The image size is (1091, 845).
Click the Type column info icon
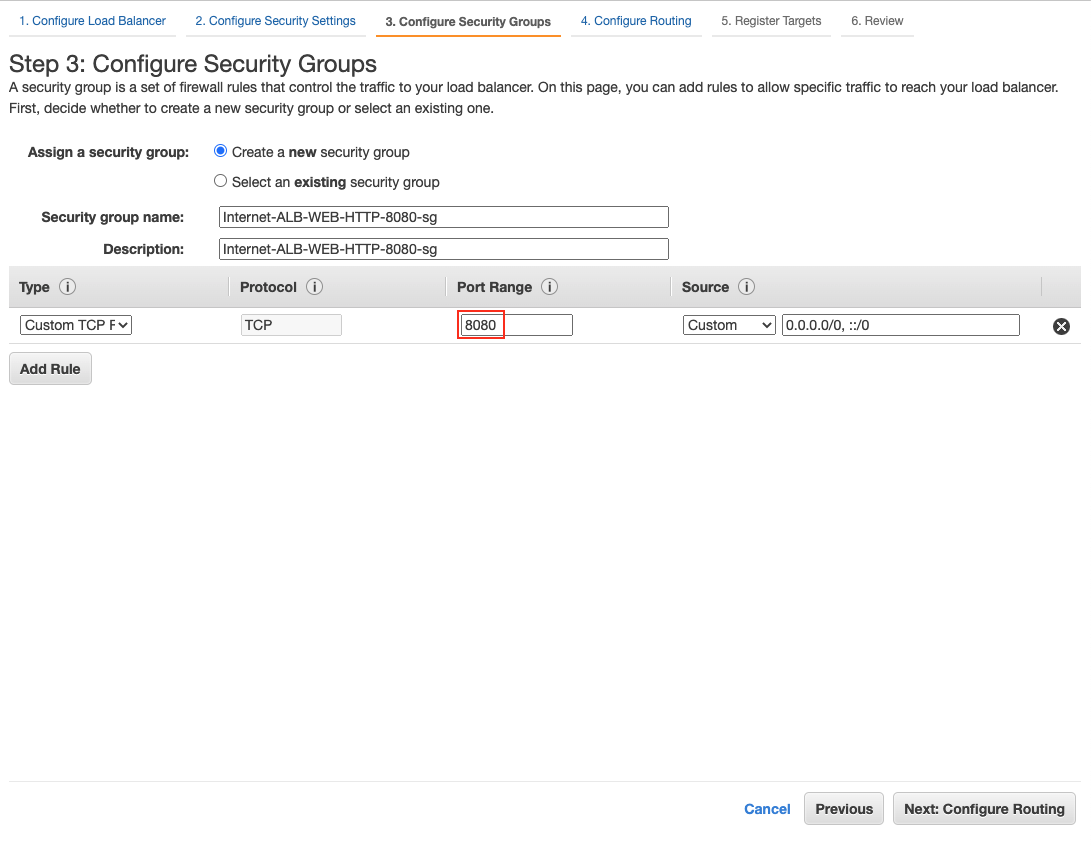click(67, 287)
